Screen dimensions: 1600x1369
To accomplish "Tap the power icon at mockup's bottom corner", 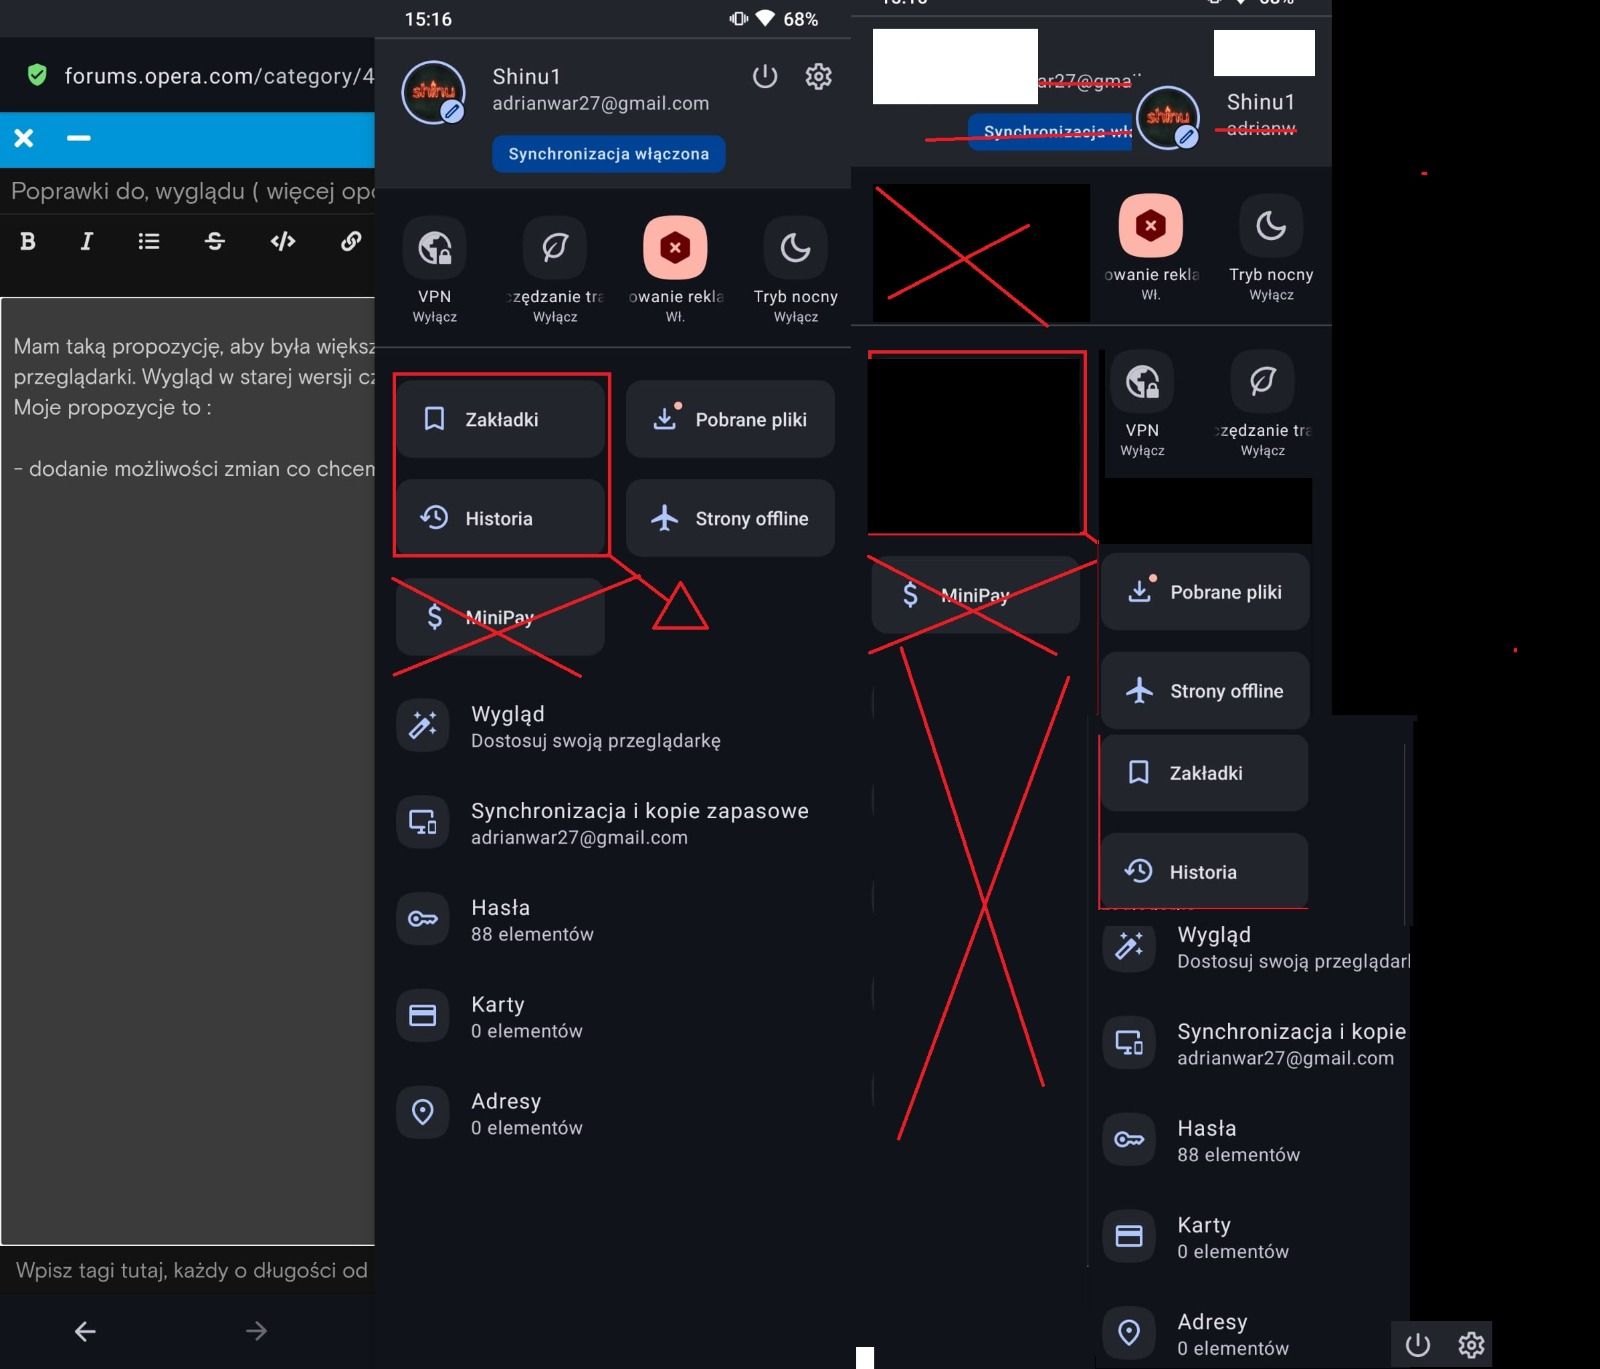I will click(1418, 1345).
